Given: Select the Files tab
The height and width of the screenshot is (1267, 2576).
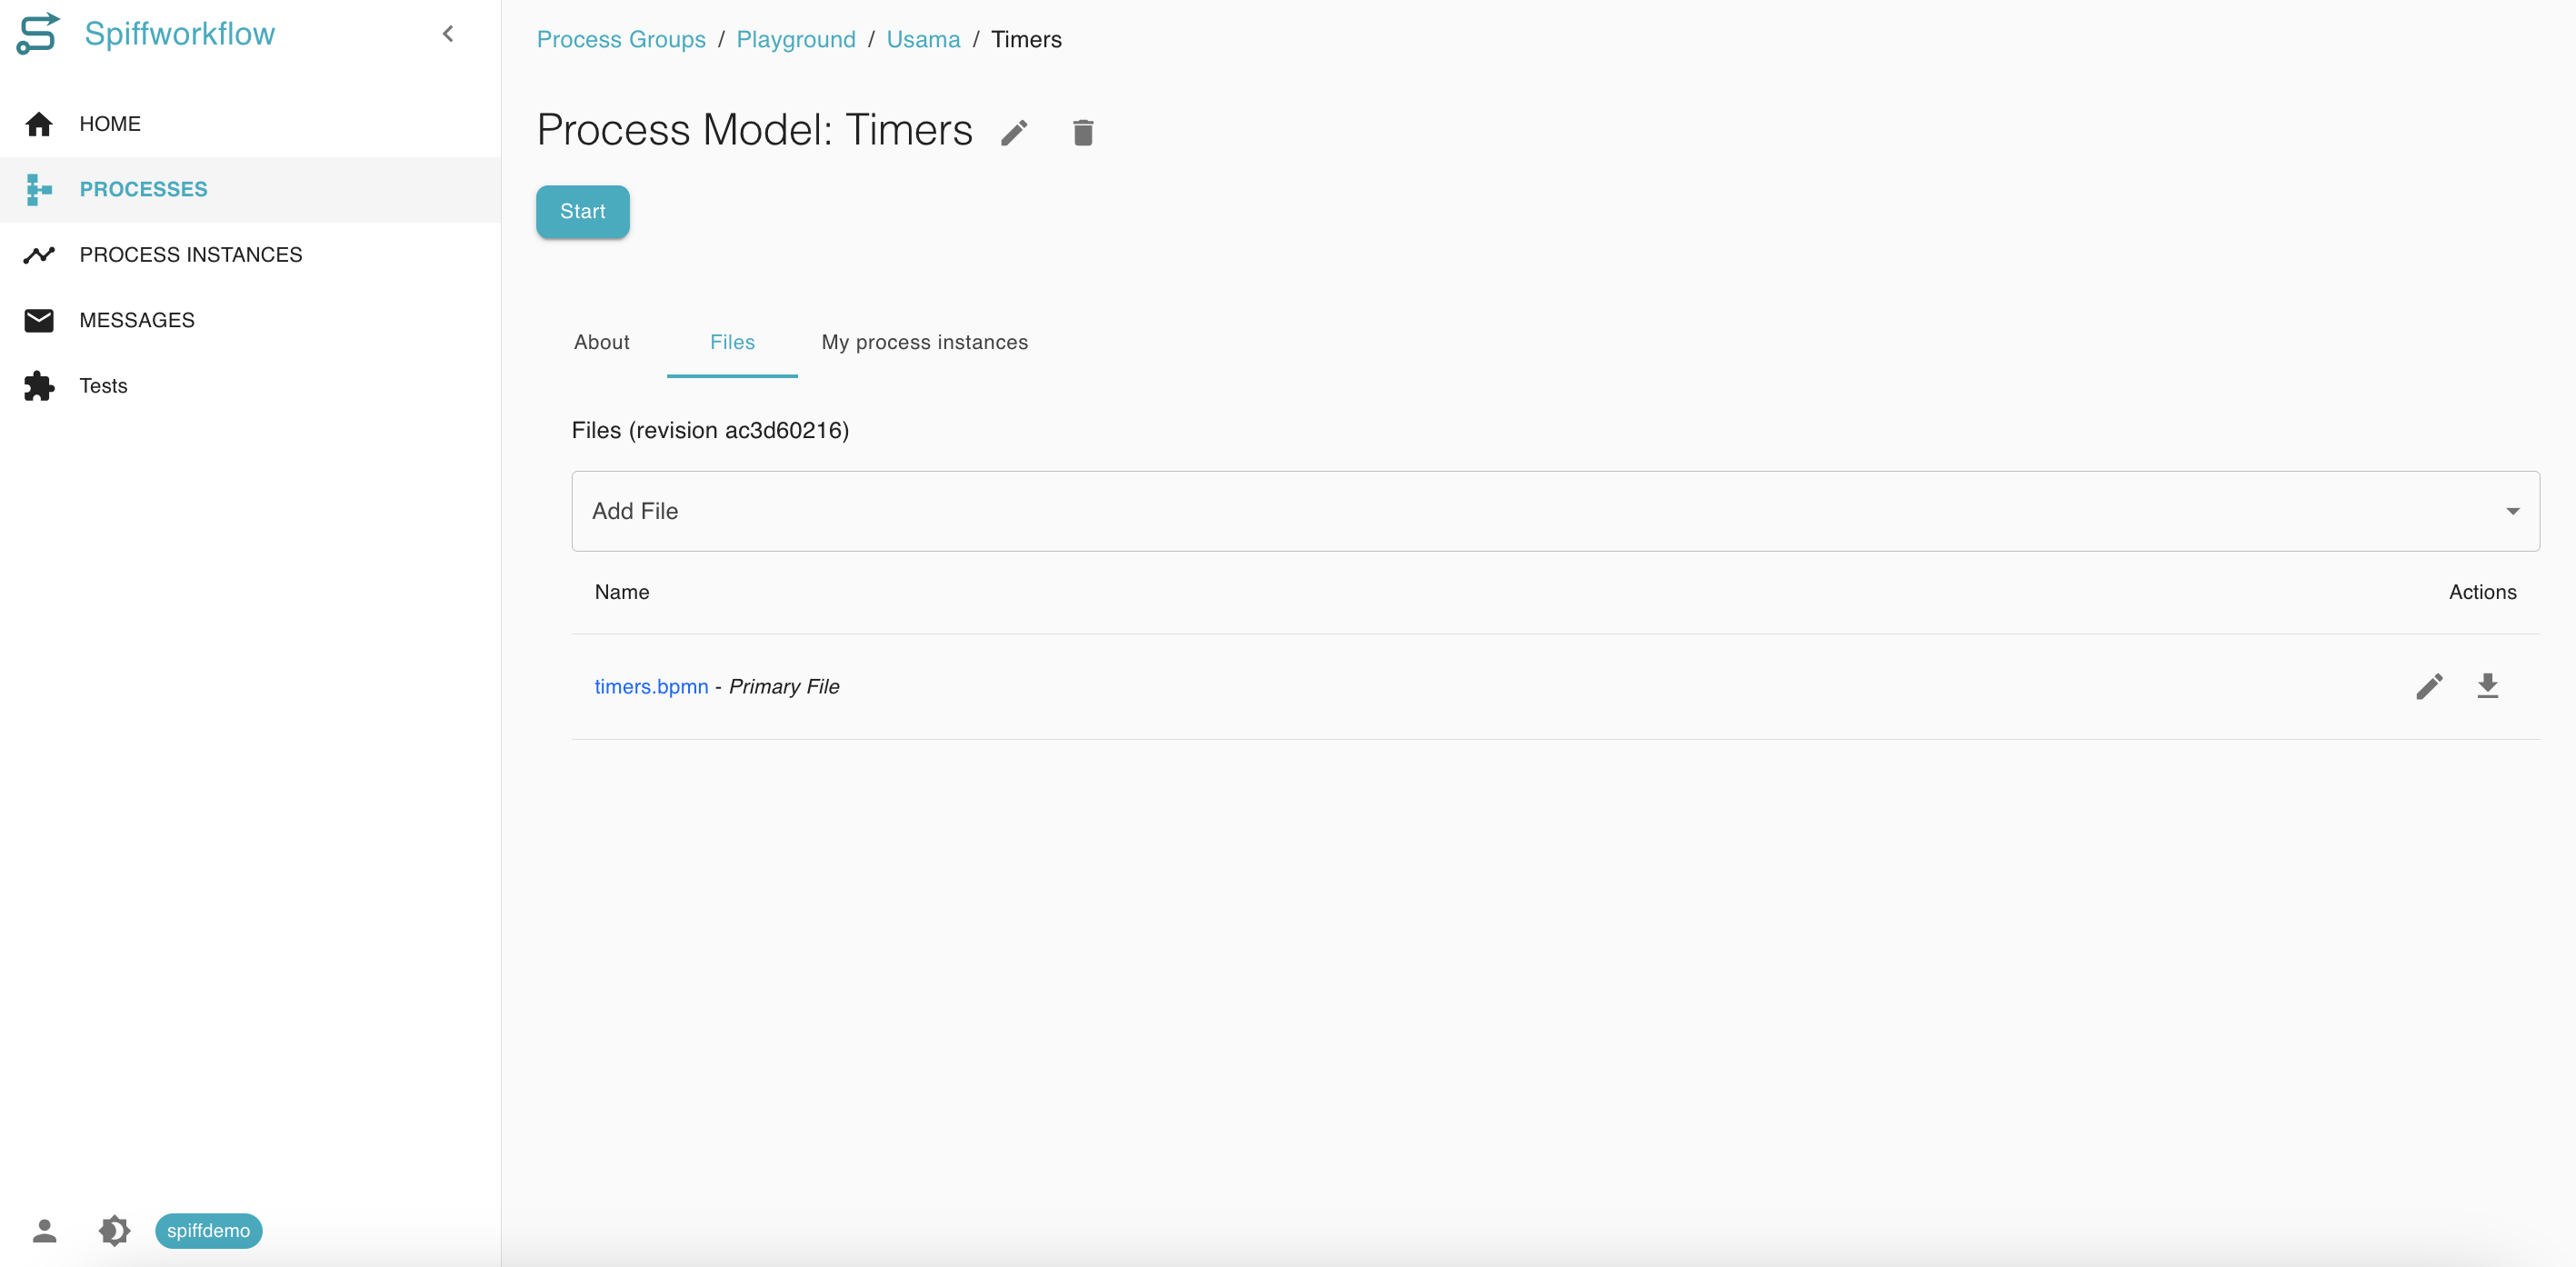Looking at the screenshot, I should pos(732,342).
